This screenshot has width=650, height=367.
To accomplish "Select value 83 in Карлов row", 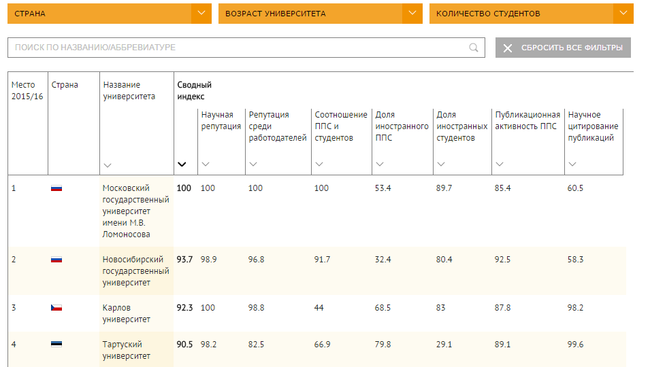I will coord(440,308).
